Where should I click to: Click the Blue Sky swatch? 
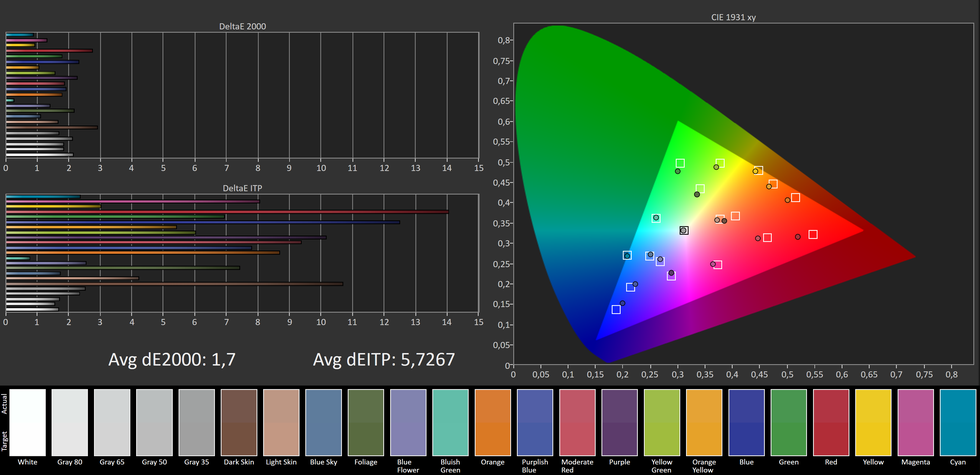point(324,422)
